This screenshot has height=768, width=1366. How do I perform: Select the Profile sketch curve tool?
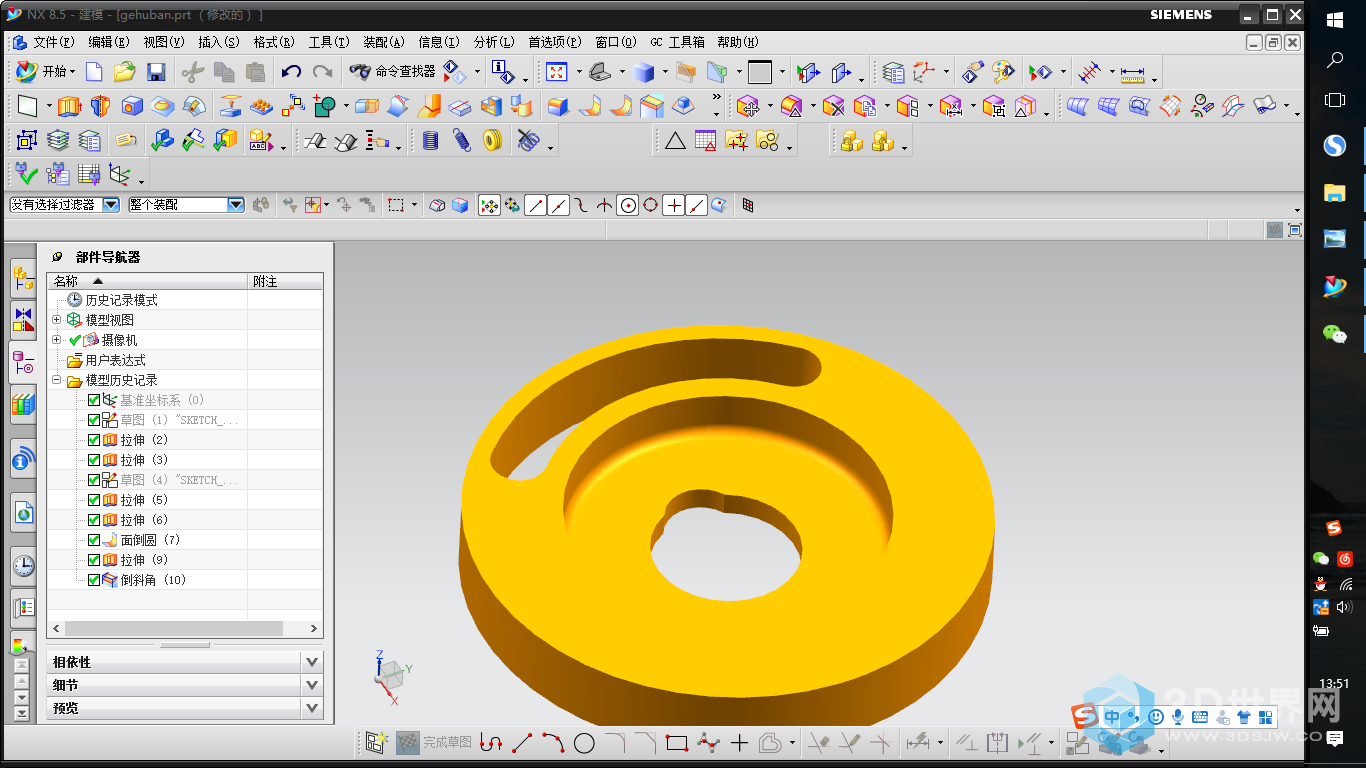coord(490,743)
